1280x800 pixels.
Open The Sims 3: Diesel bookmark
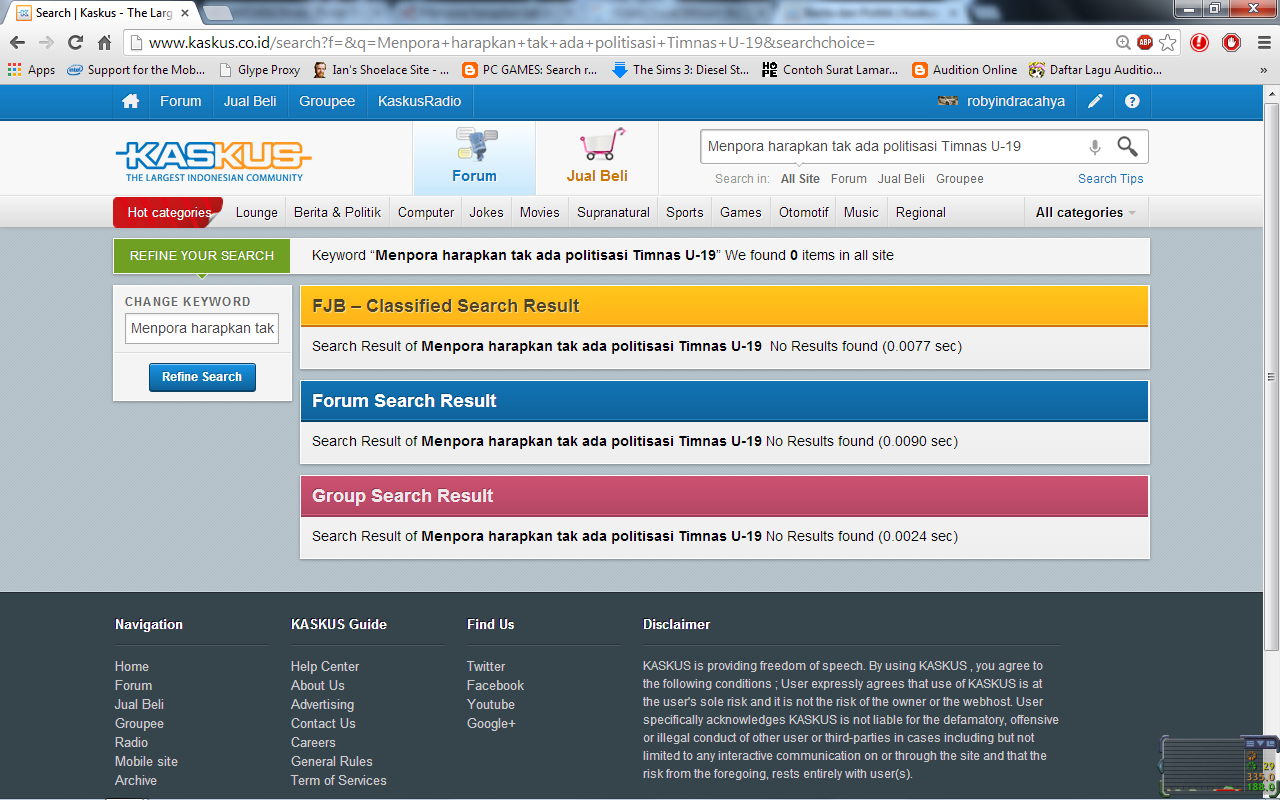(680, 70)
